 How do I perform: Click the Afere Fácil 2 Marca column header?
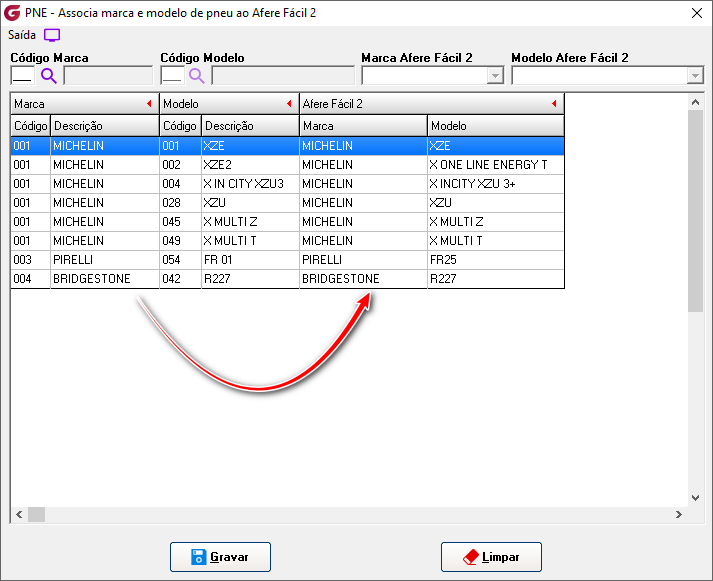coord(363,125)
